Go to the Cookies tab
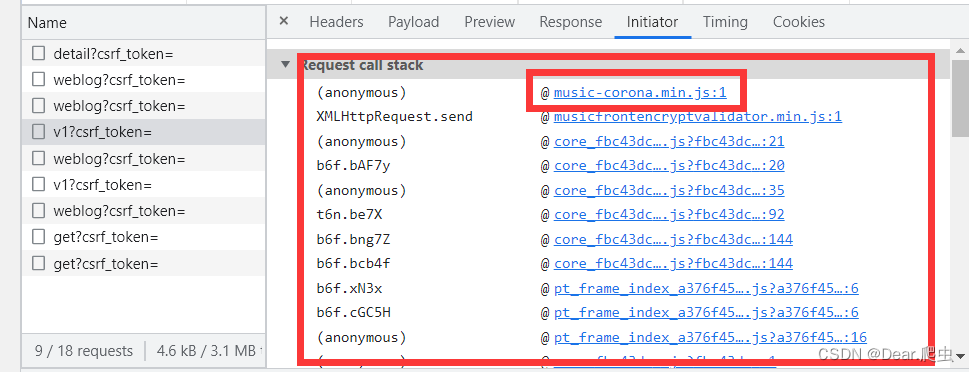The height and width of the screenshot is (372, 969). pos(798,22)
